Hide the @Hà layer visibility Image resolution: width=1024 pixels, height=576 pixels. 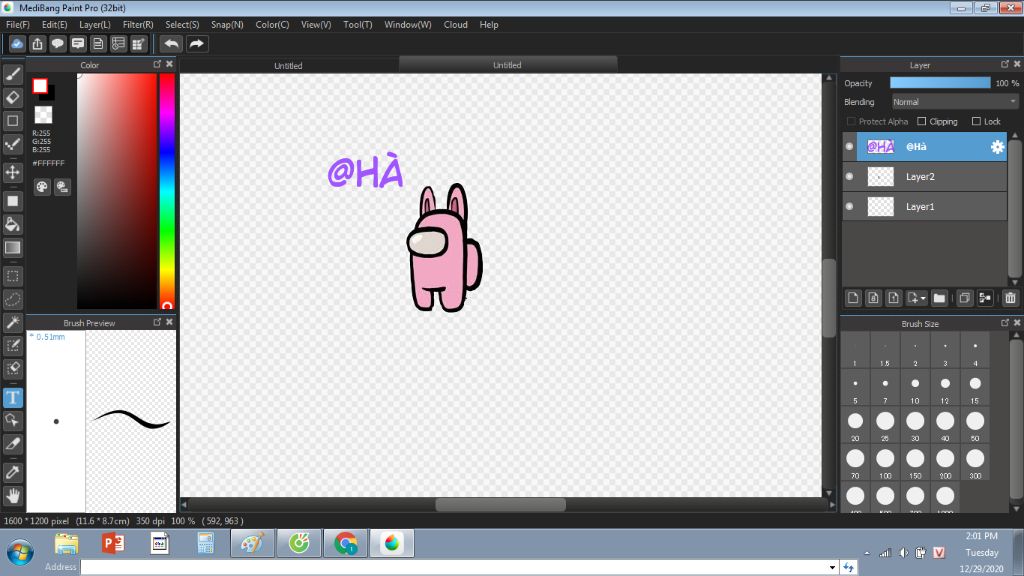click(849, 146)
